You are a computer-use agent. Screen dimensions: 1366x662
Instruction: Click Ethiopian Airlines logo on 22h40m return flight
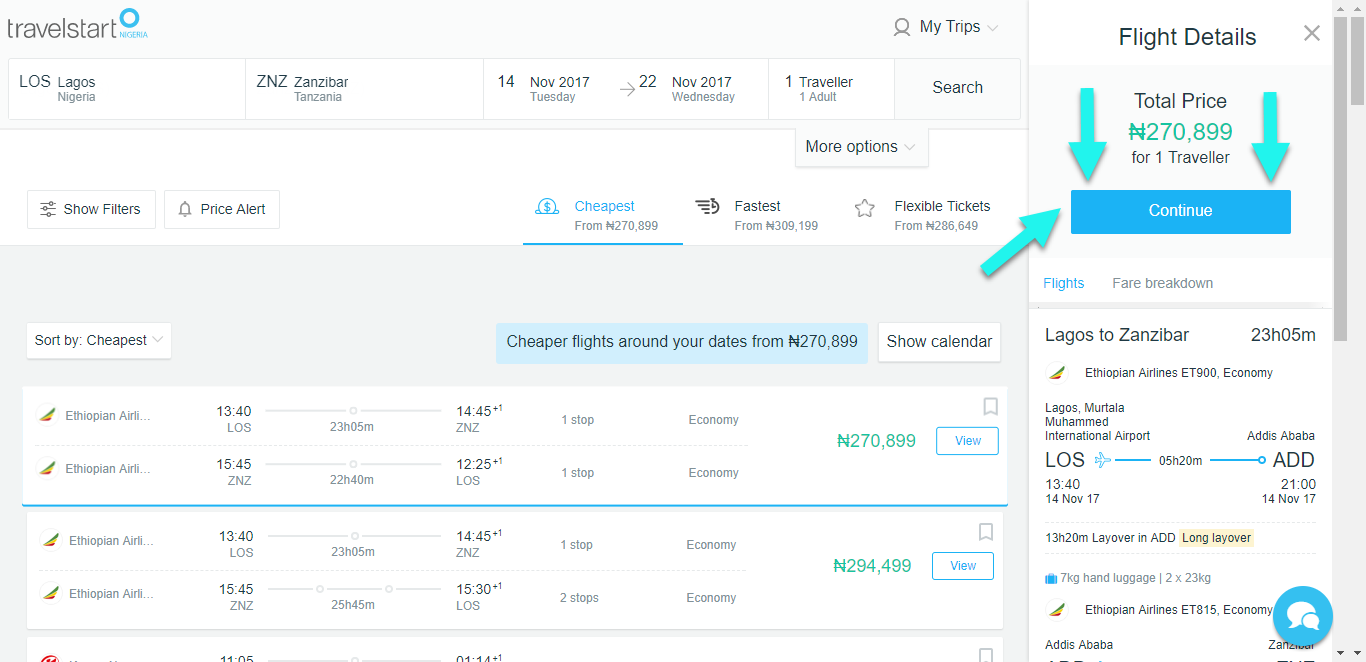pos(46,468)
